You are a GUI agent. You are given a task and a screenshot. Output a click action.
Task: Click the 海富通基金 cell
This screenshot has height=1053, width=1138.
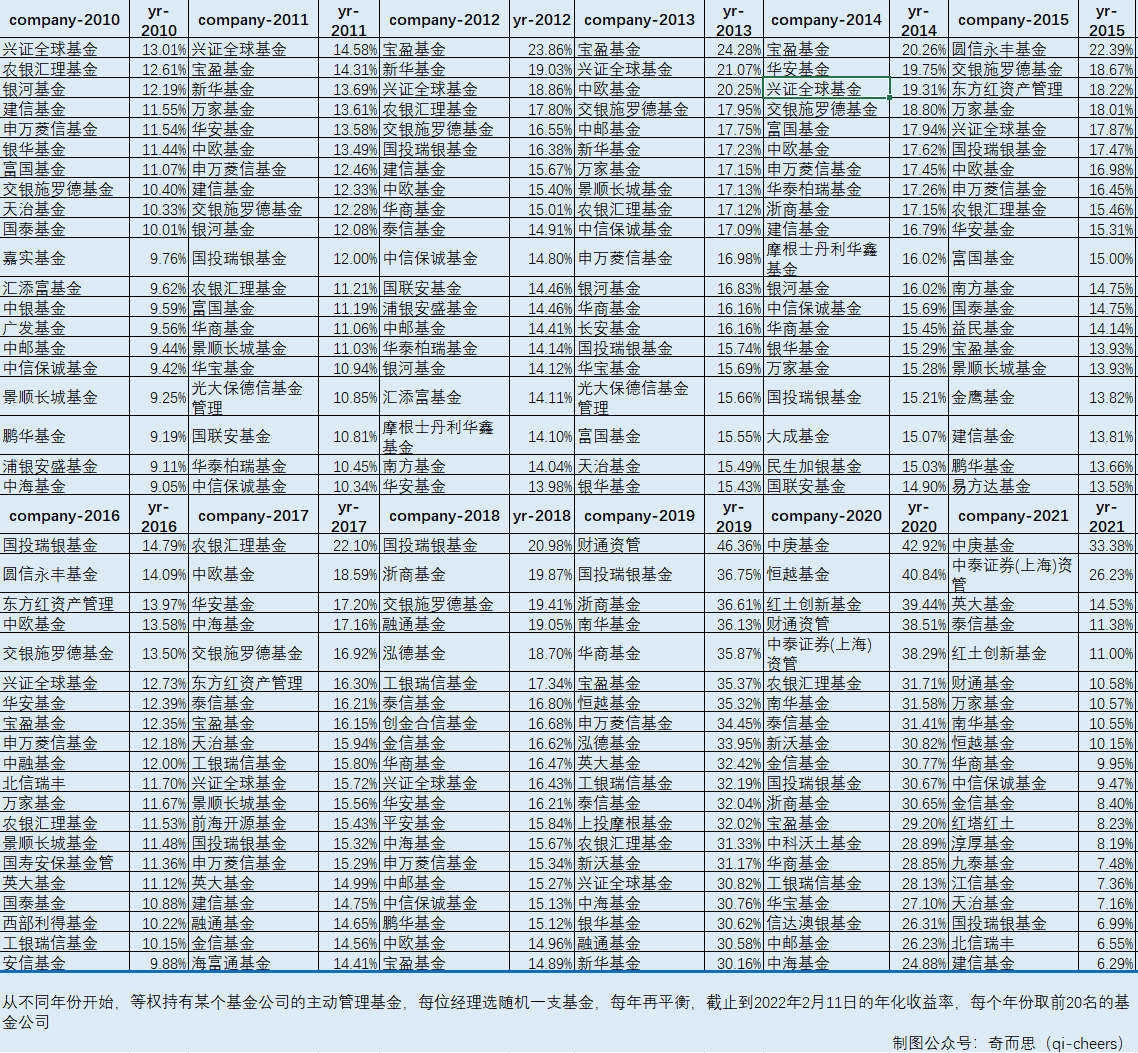tap(253, 962)
